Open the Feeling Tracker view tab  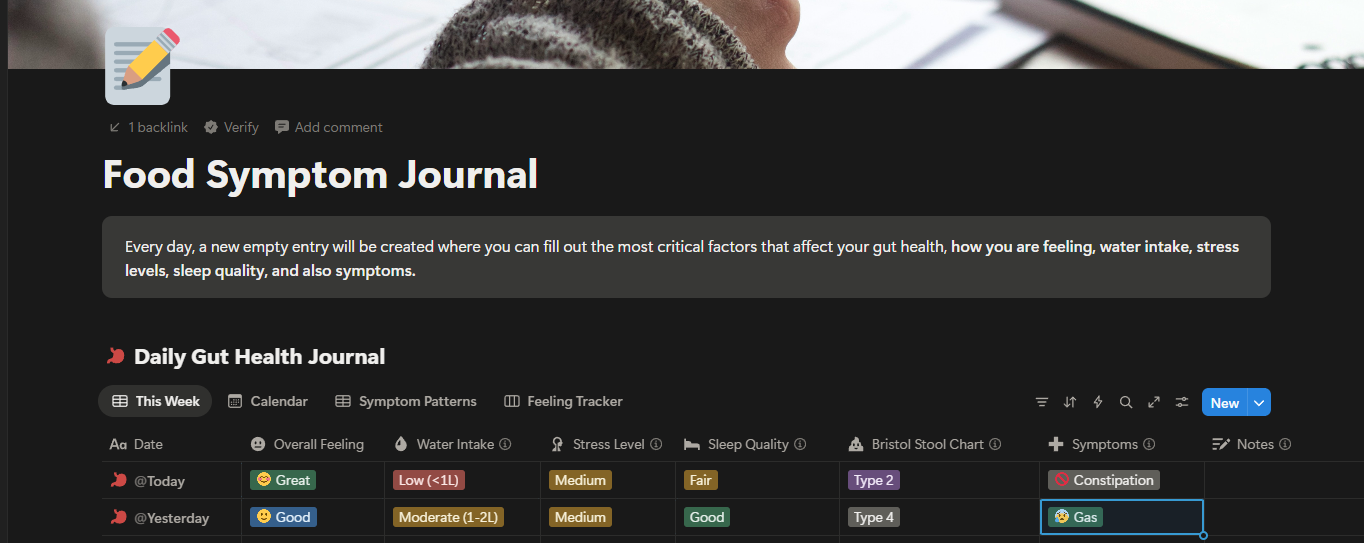coord(563,401)
